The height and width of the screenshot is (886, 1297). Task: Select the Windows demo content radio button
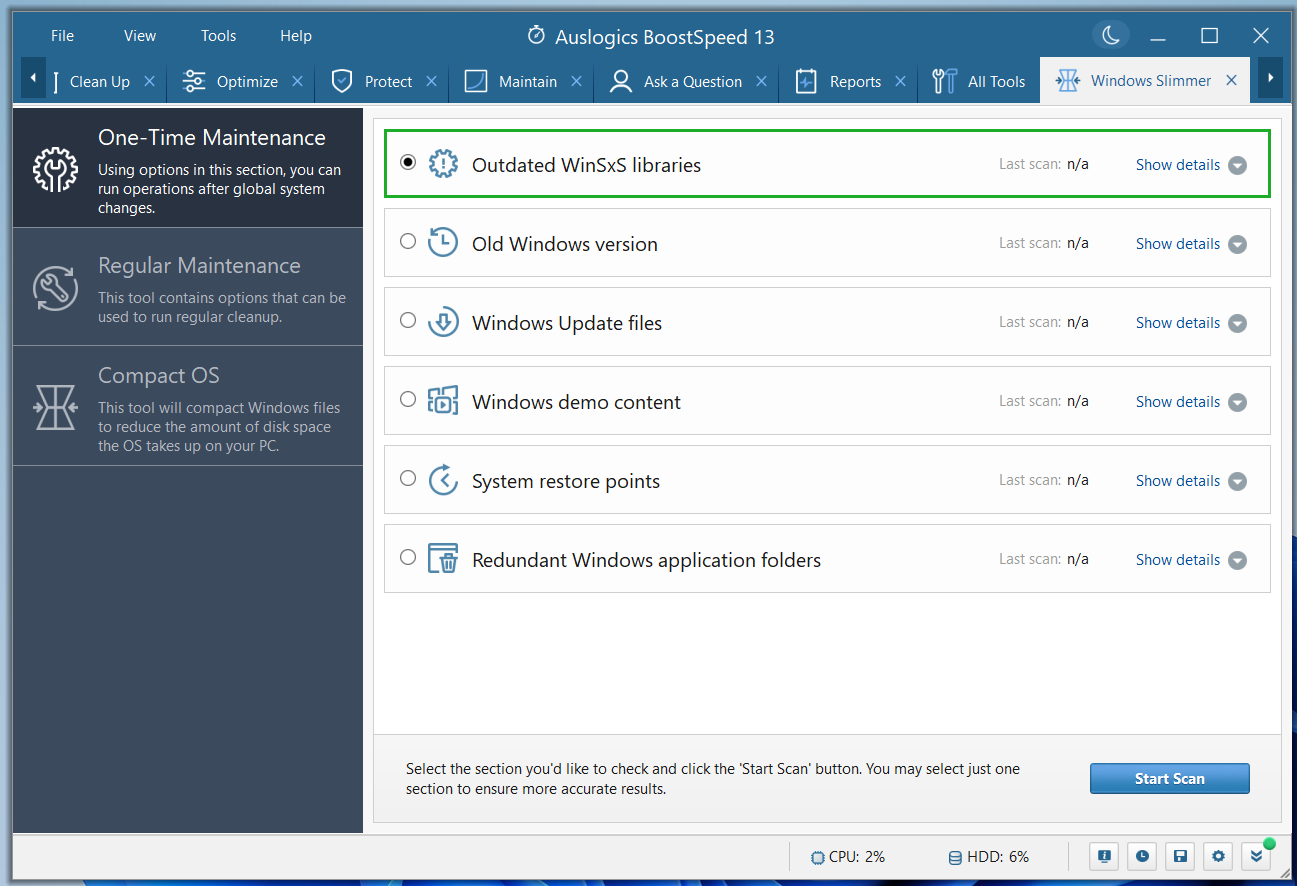[x=408, y=399]
